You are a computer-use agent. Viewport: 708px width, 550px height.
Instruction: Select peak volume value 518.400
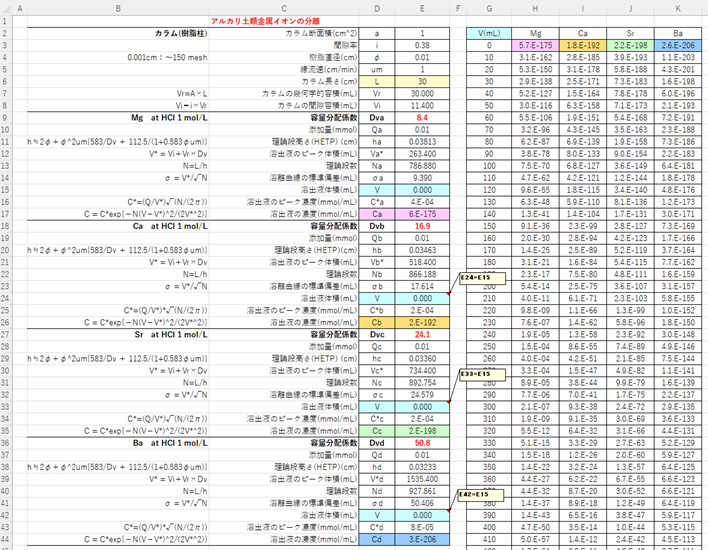422,262
